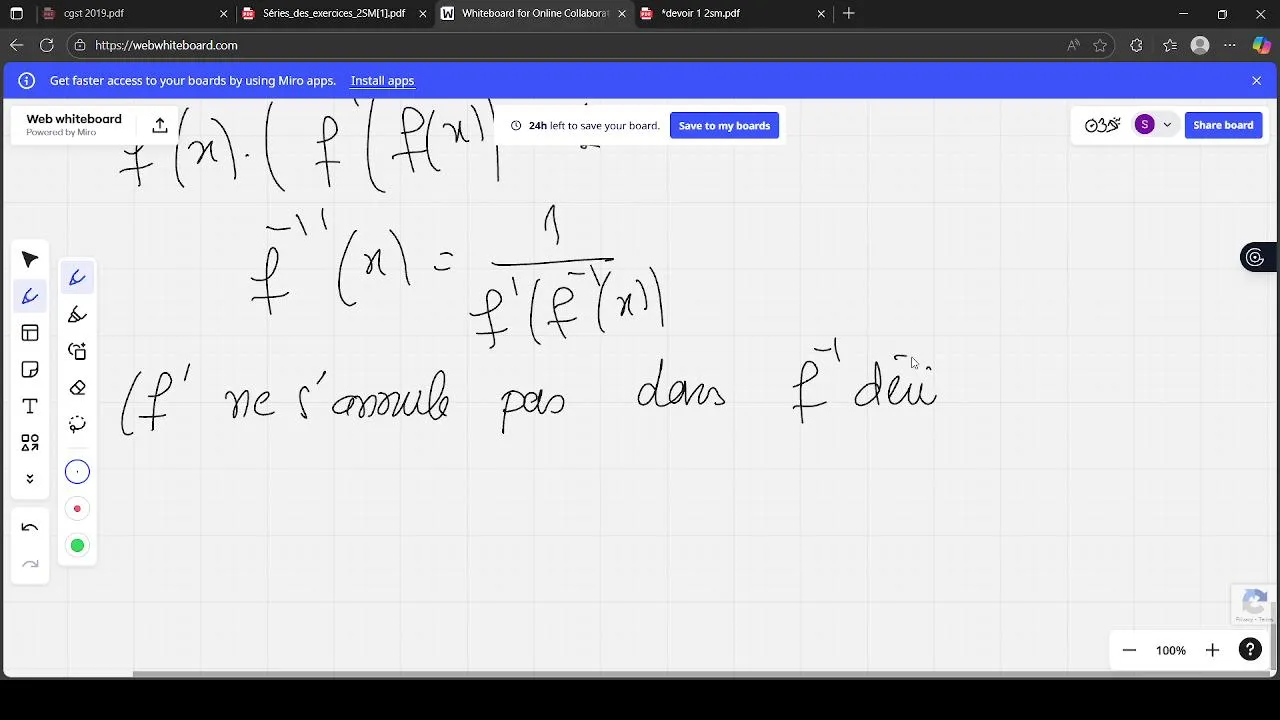Choose the Highlighter pen
1280x720 pixels.
77,315
